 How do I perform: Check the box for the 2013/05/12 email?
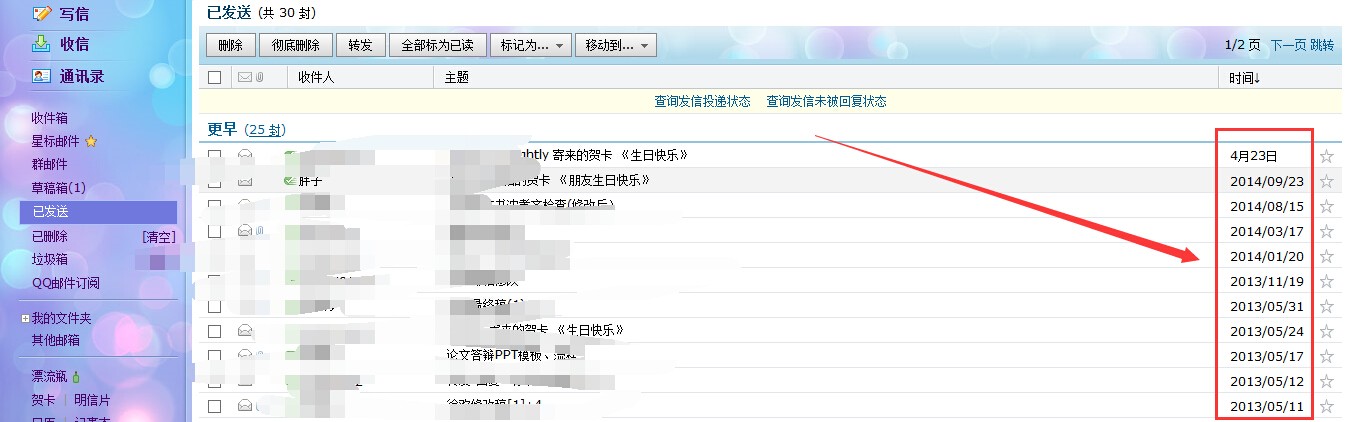(214, 381)
